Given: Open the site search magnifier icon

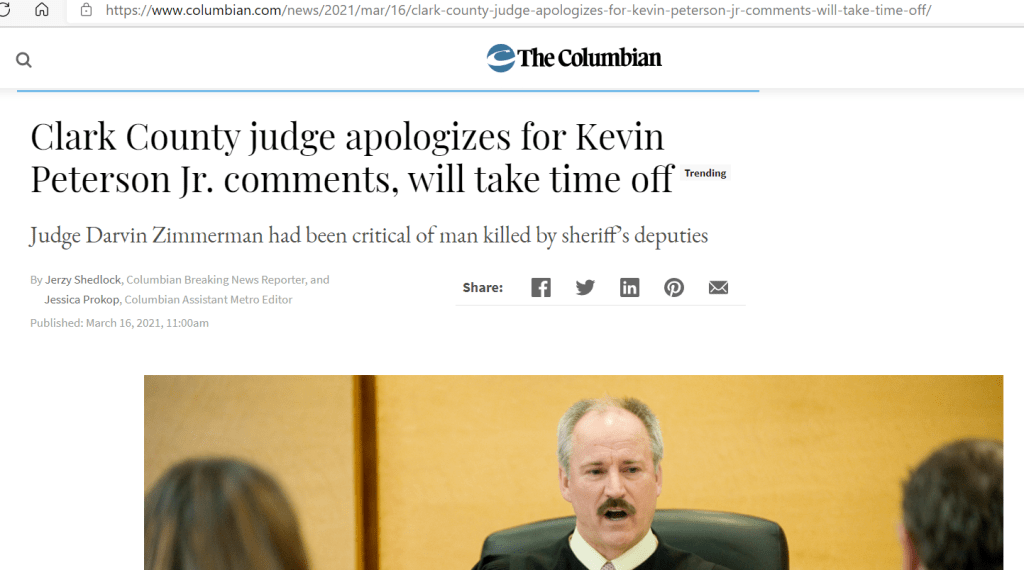Looking at the screenshot, I should pyautogui.click(x=24, y=60).
